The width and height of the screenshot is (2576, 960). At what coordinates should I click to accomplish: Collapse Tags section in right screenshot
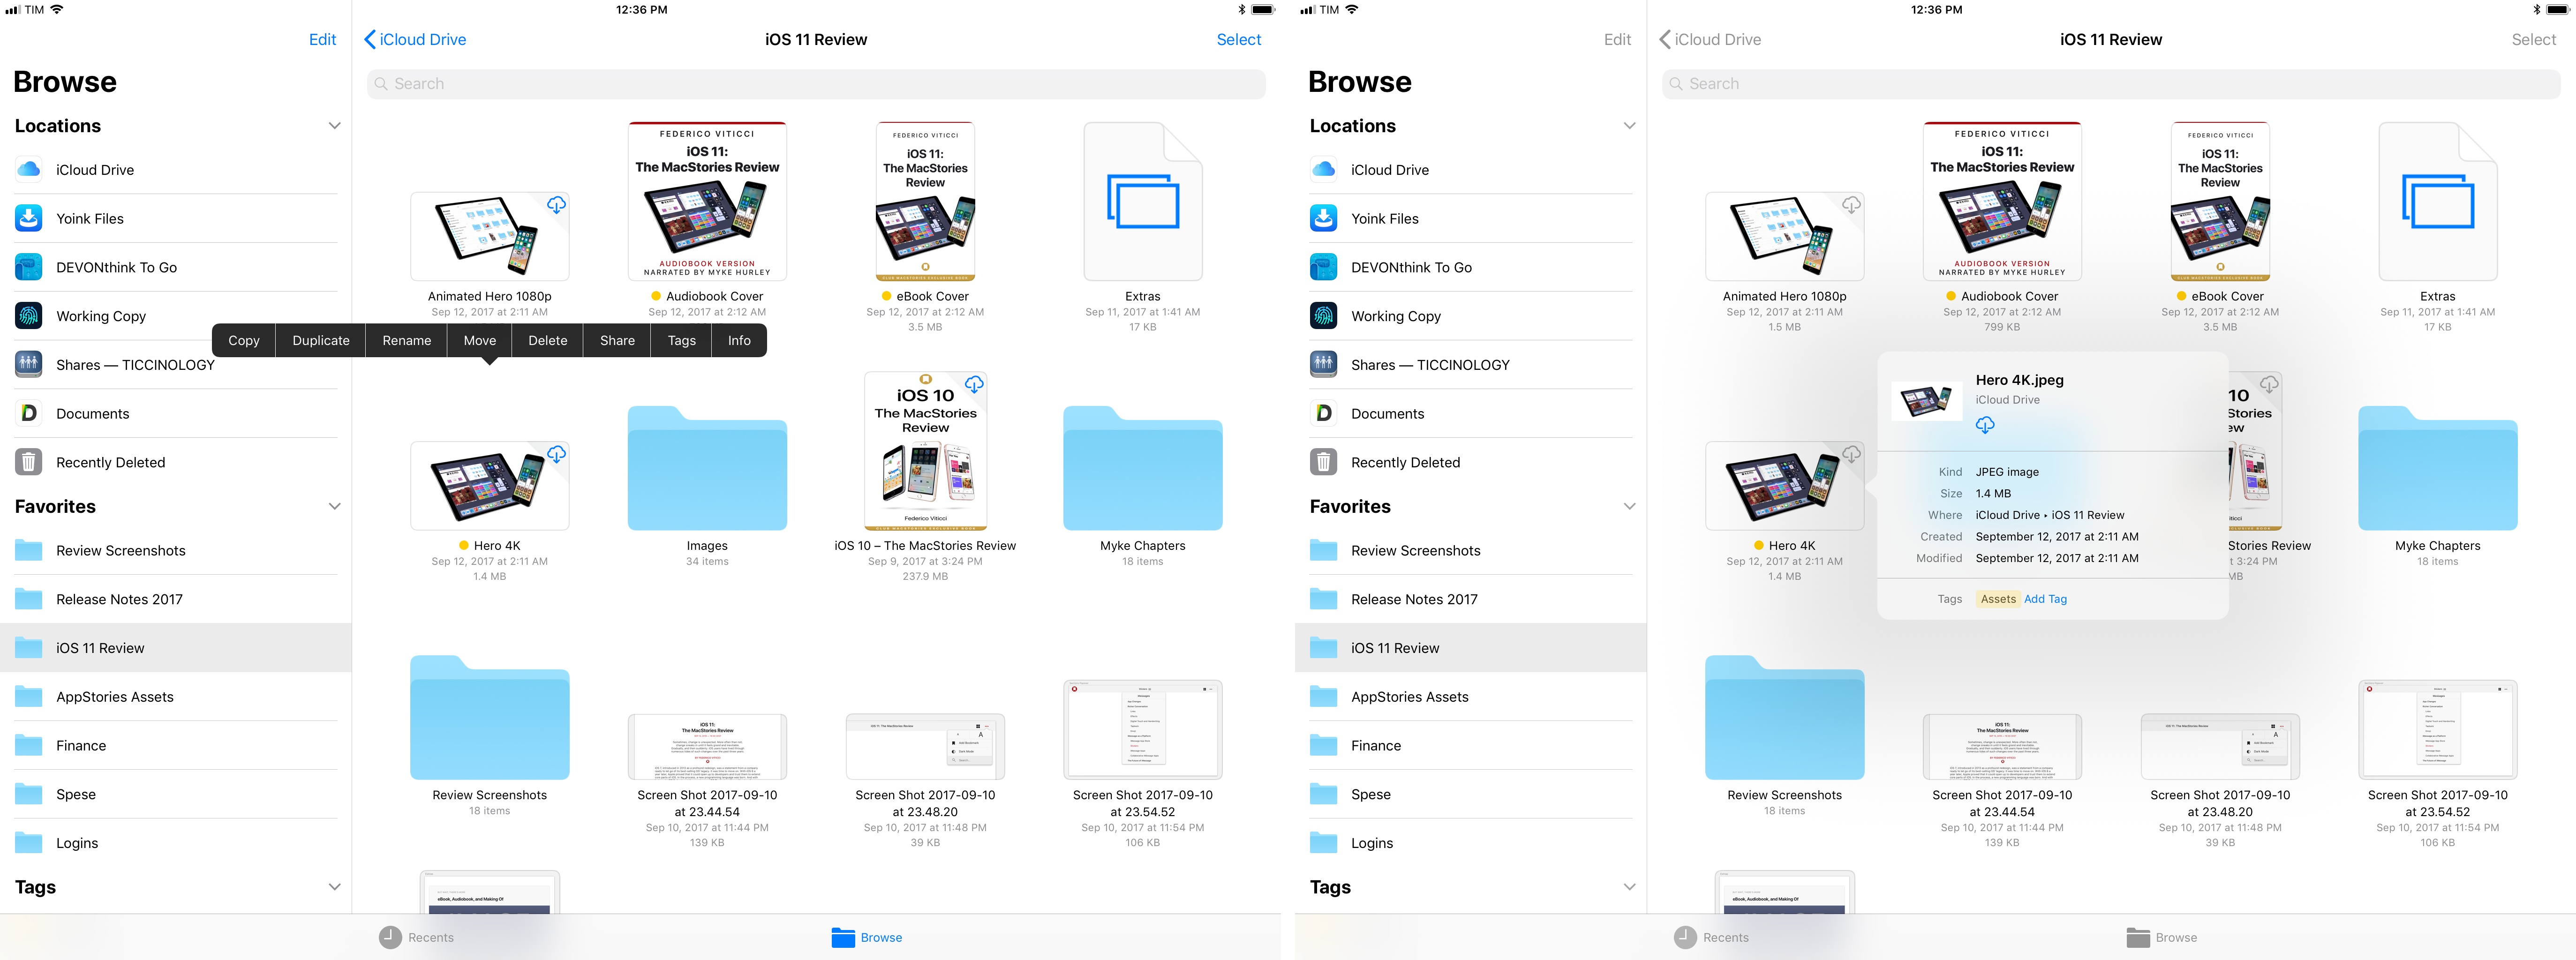pyautogui.click(x=1629, y=887)
